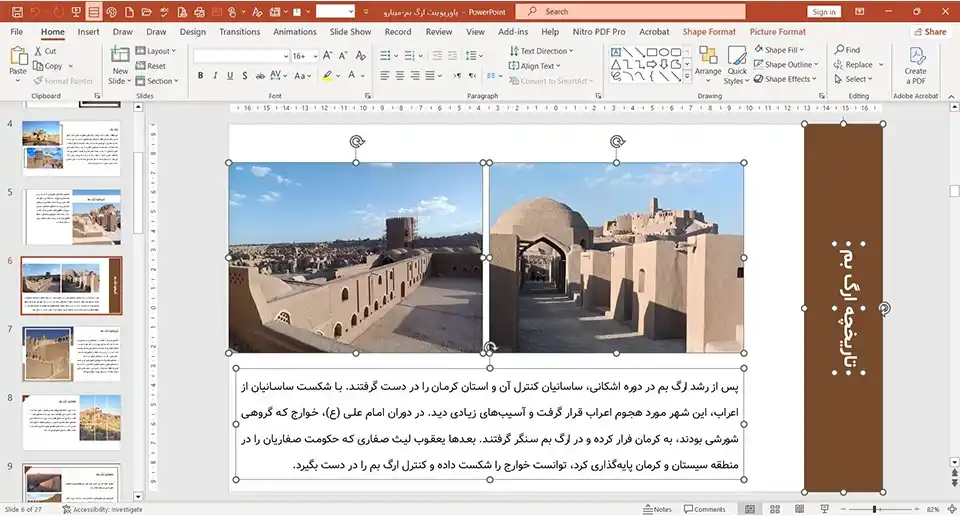
Task: Select the triangle shape in shapes gallery
Action: point(616,64)
